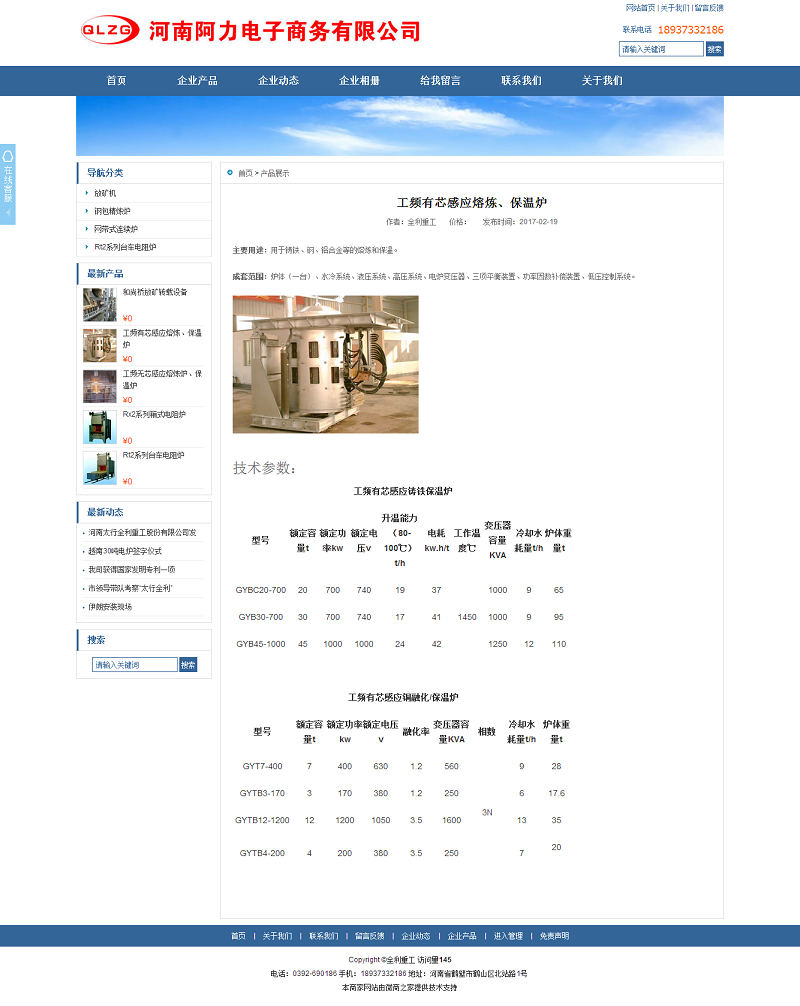Select the 放矿机 navigation category
Viewport: 800px width, 1006px height.
pyautogui.click(x=106, y=192)
